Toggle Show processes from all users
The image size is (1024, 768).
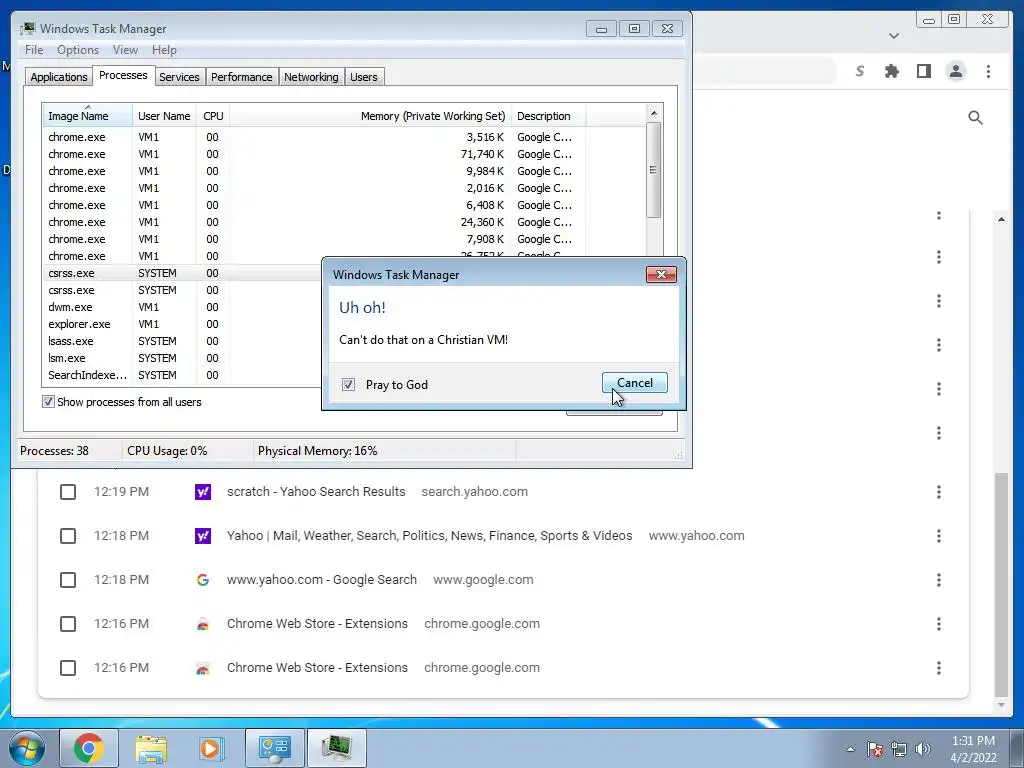(48, 402)
